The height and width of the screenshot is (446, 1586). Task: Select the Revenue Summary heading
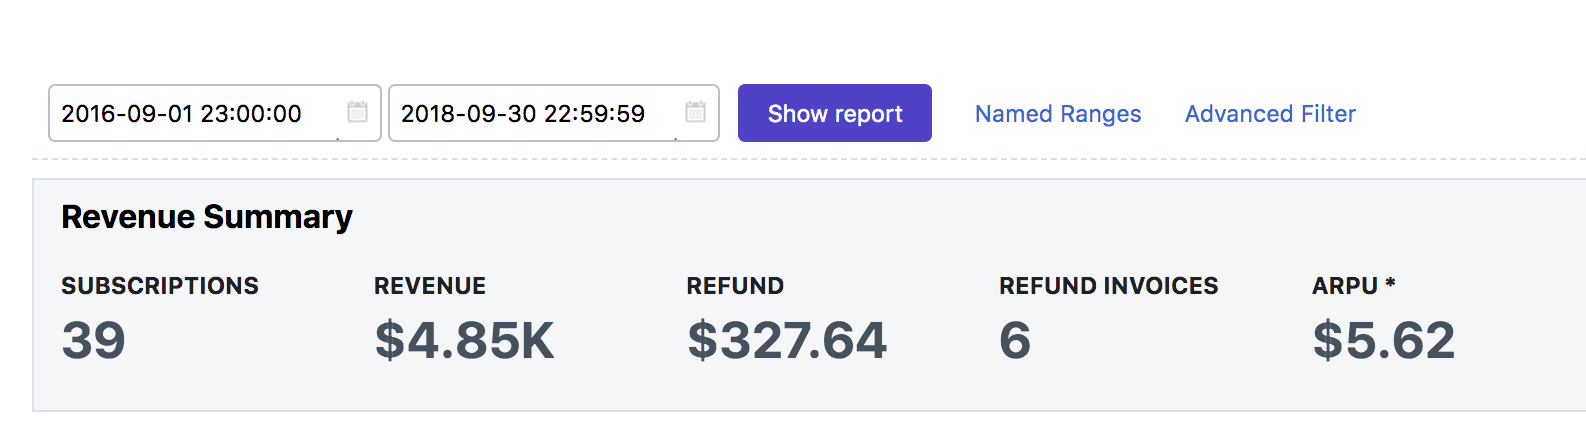point(207,217)
